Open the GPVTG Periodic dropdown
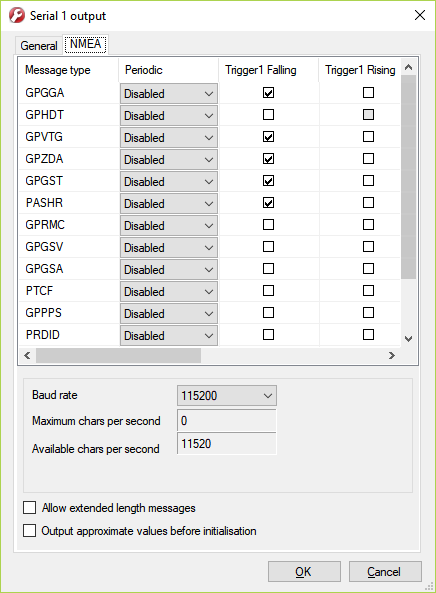Viewport: 436px width, 593px height. tap(169, 137)
